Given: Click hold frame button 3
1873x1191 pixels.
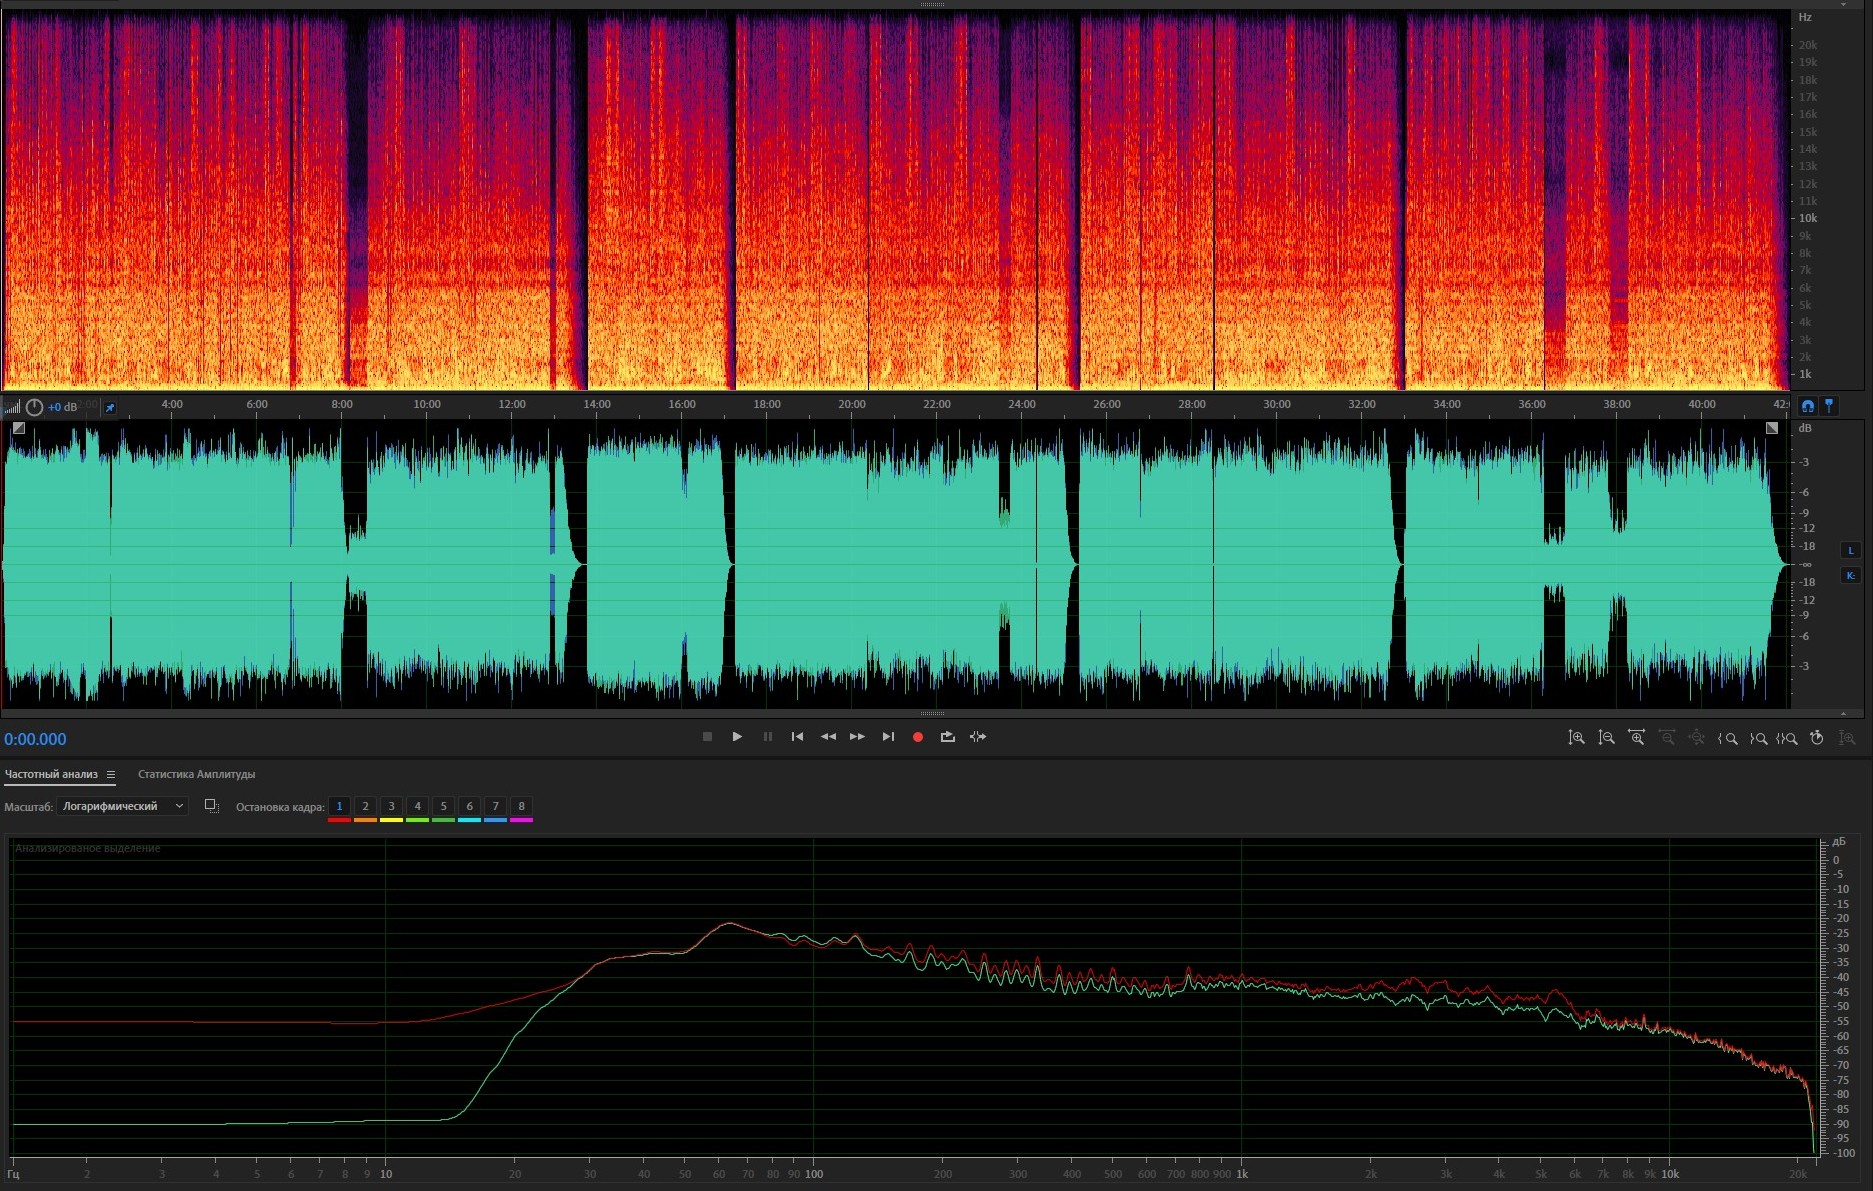Looking at the screenshot, I should tap(391, 806).
